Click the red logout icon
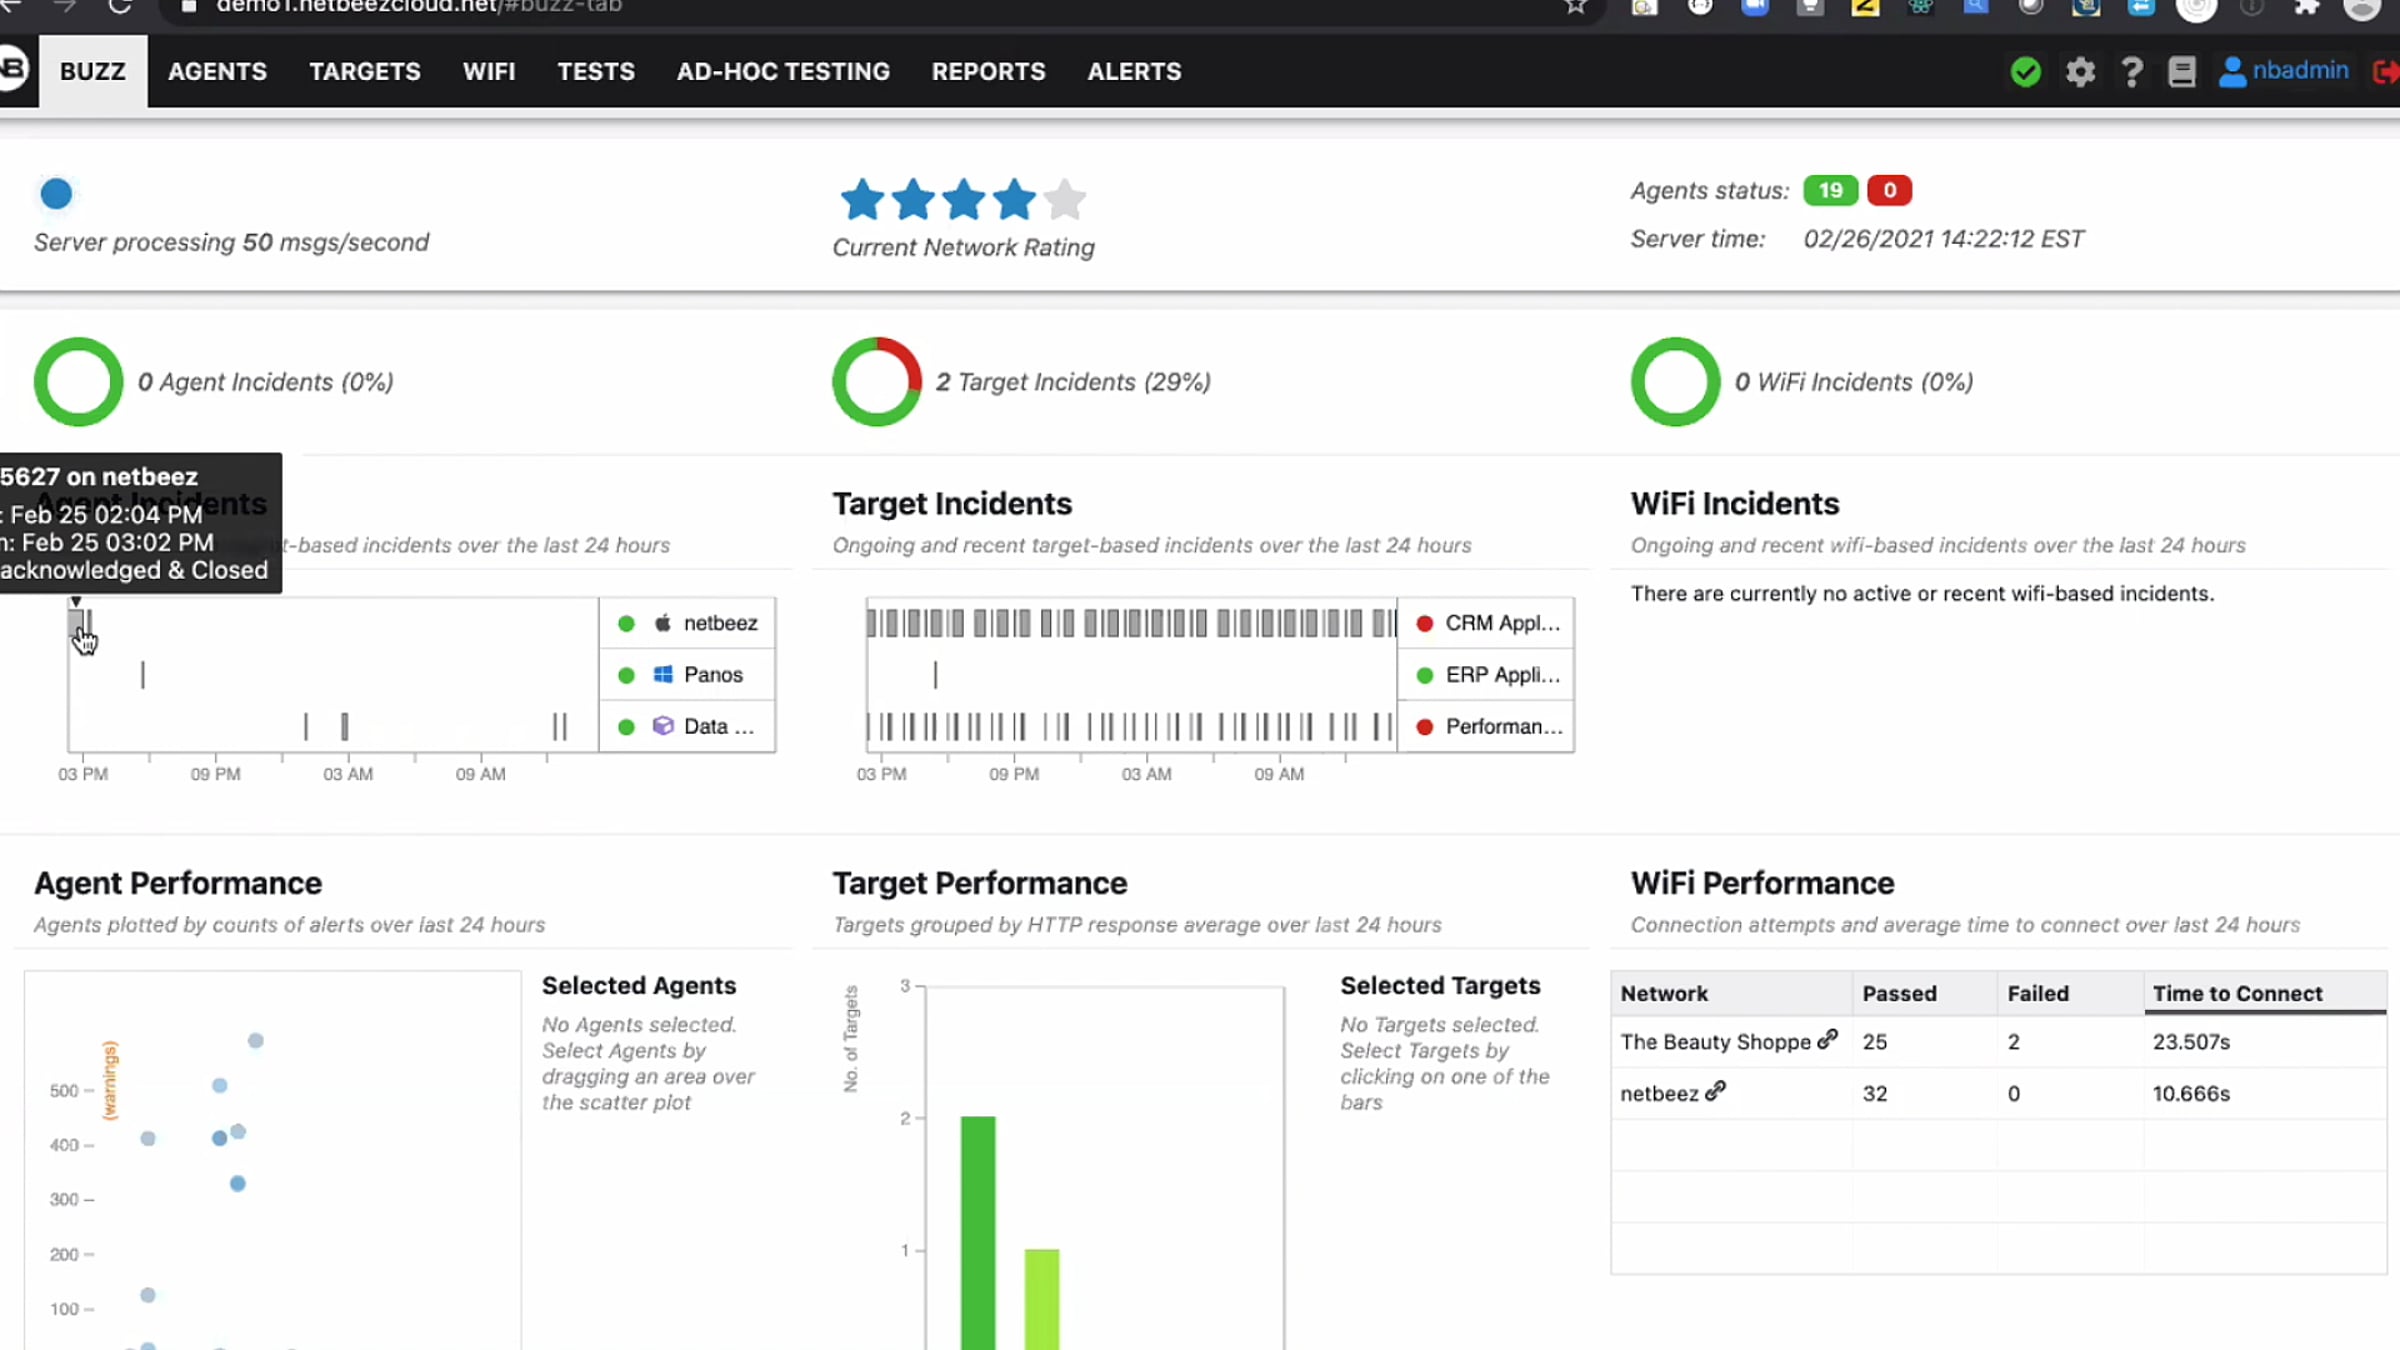 pos(2386,72)
